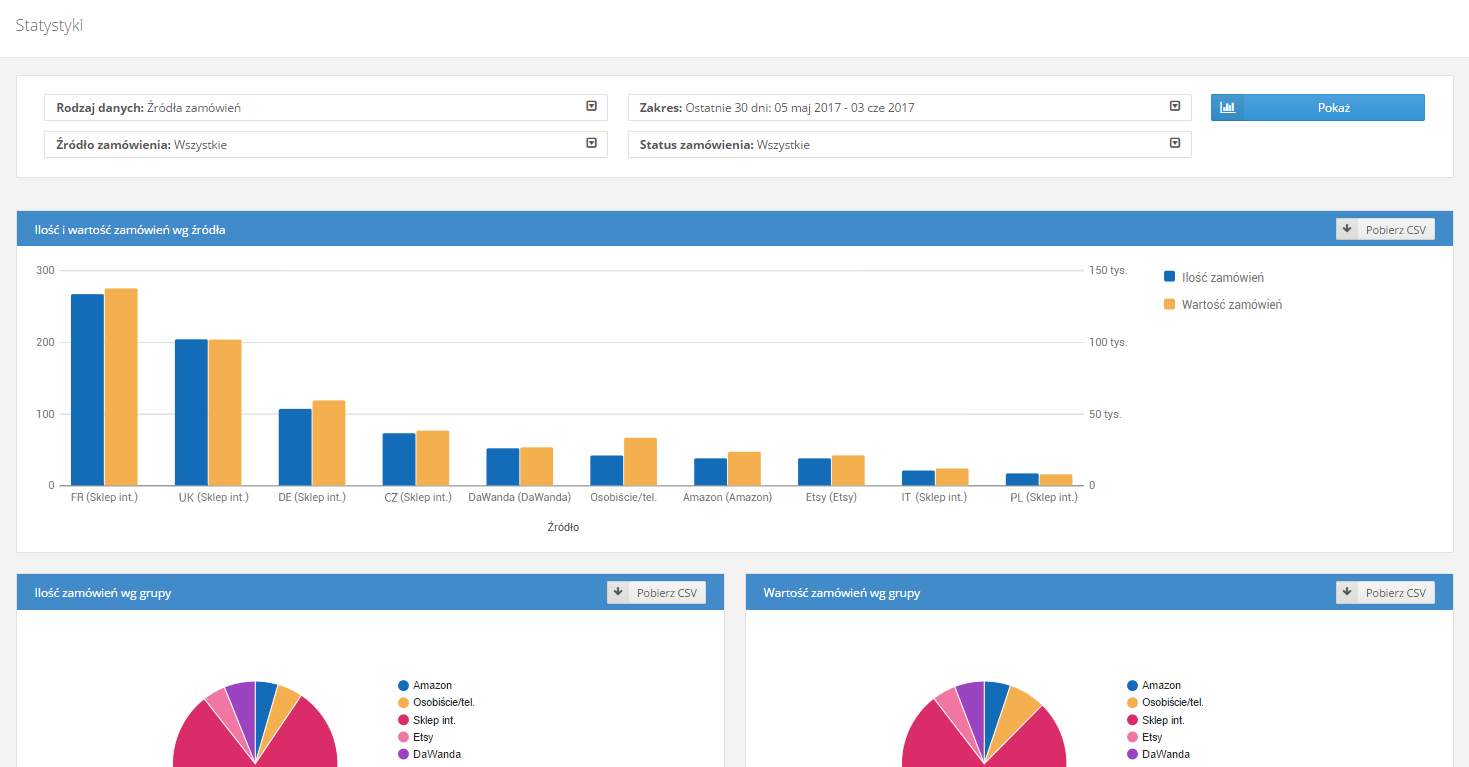Click the orange Osobiście/tel. bar

[x=640, y=462]
